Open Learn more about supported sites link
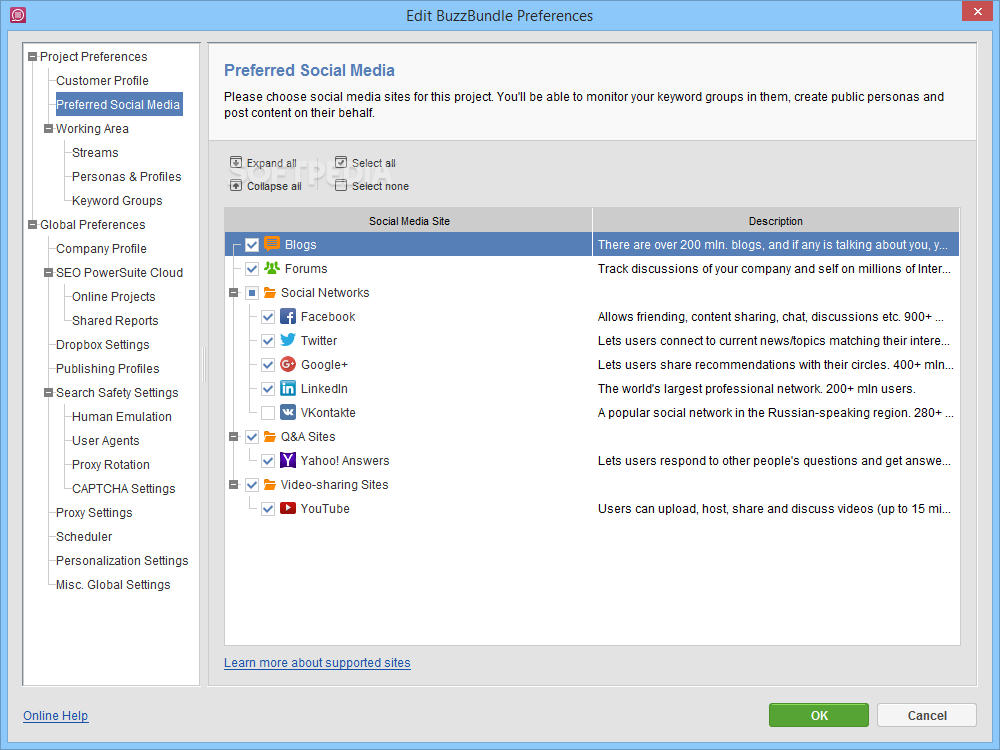Screen dimensions: 1000x750 317,663
